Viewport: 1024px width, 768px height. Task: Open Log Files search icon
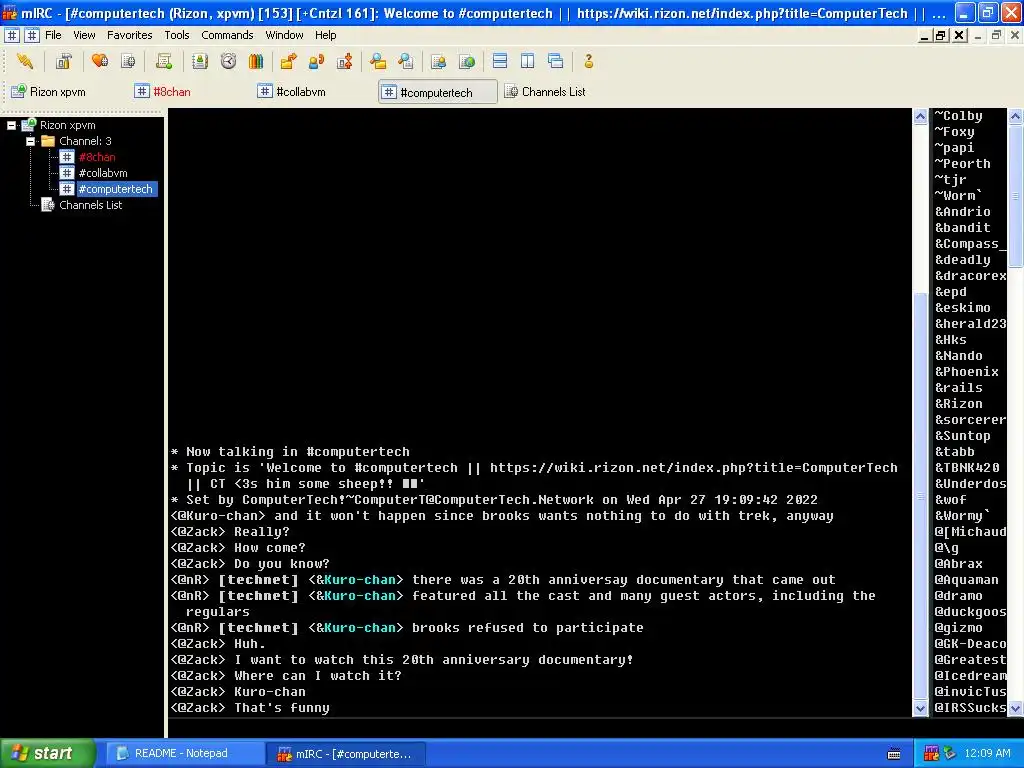tap(406, 61)
